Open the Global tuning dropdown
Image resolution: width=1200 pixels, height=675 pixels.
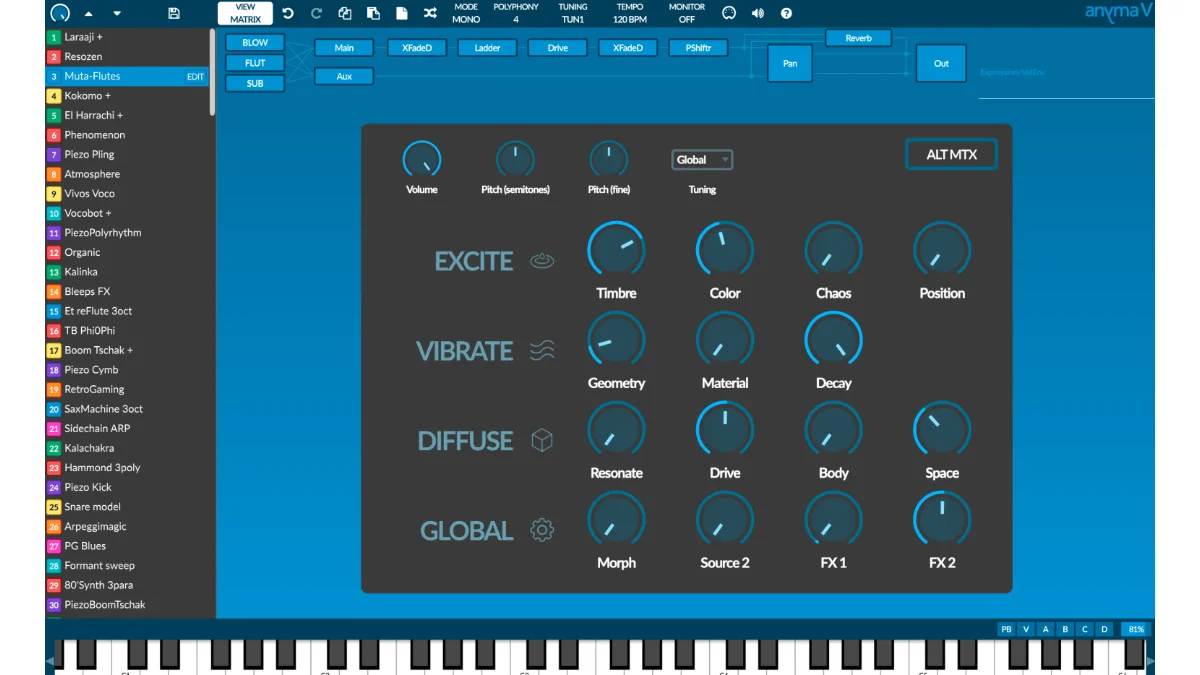pos(702,160)
